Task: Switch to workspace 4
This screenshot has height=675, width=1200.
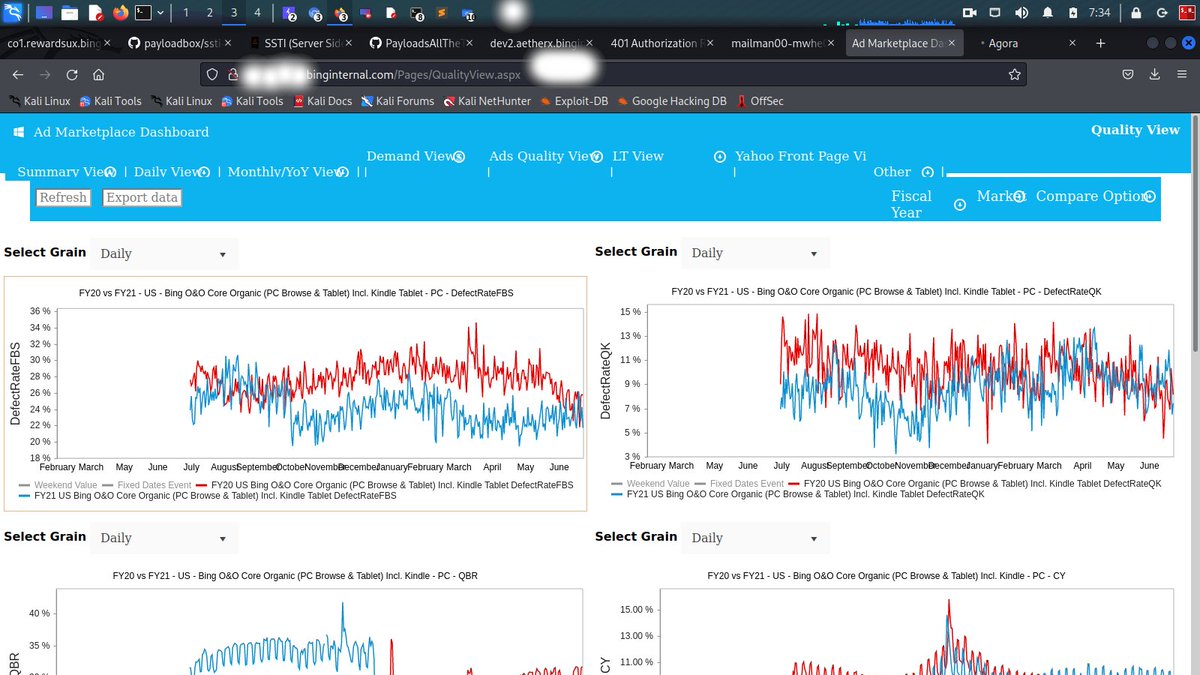Action: (x=258, y=13)
